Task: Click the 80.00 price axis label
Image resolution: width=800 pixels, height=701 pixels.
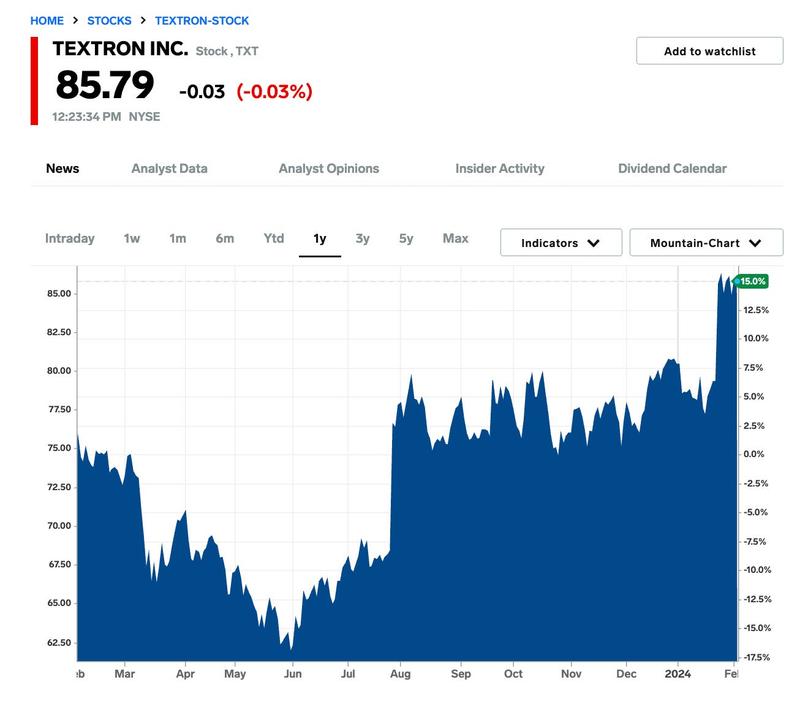Action: point(59,371)
